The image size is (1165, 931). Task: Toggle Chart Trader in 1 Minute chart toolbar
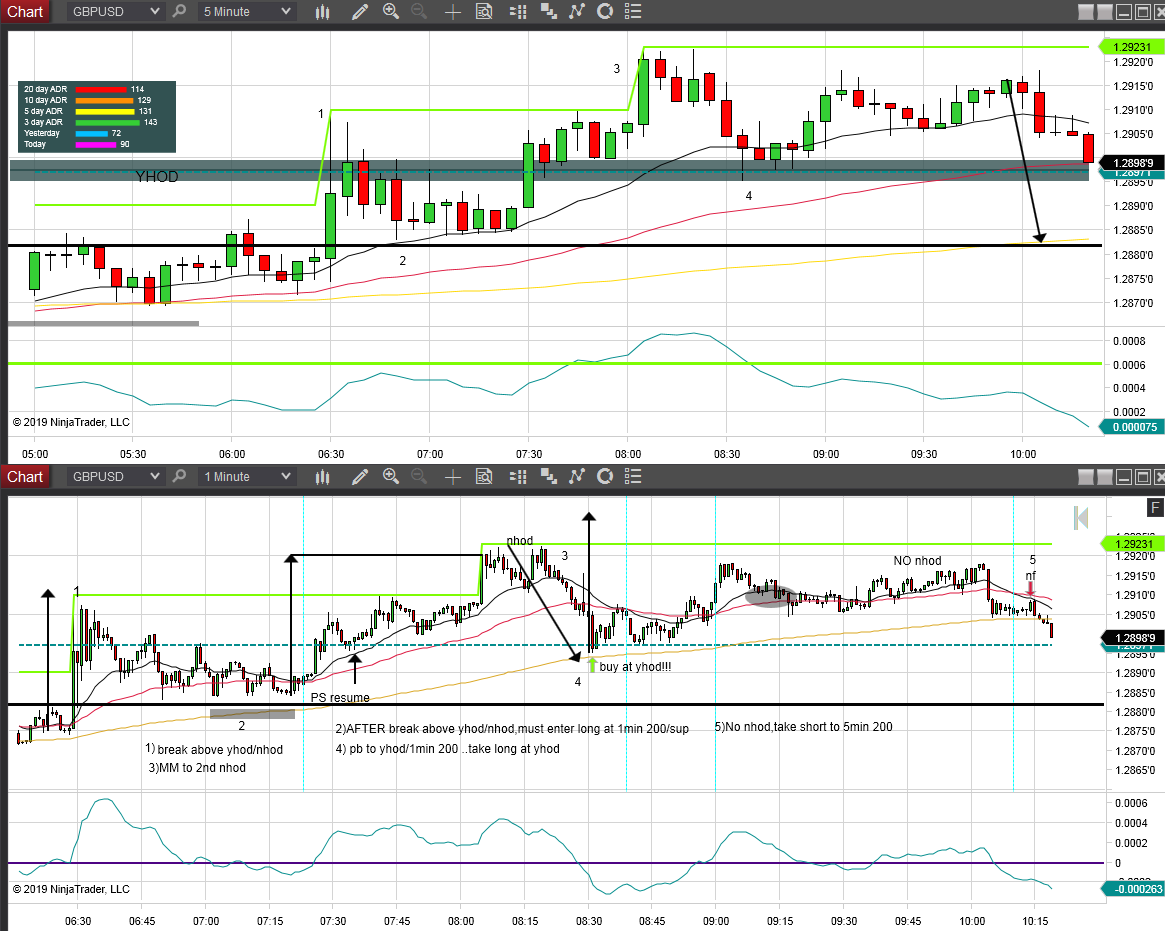pos(518,476)
